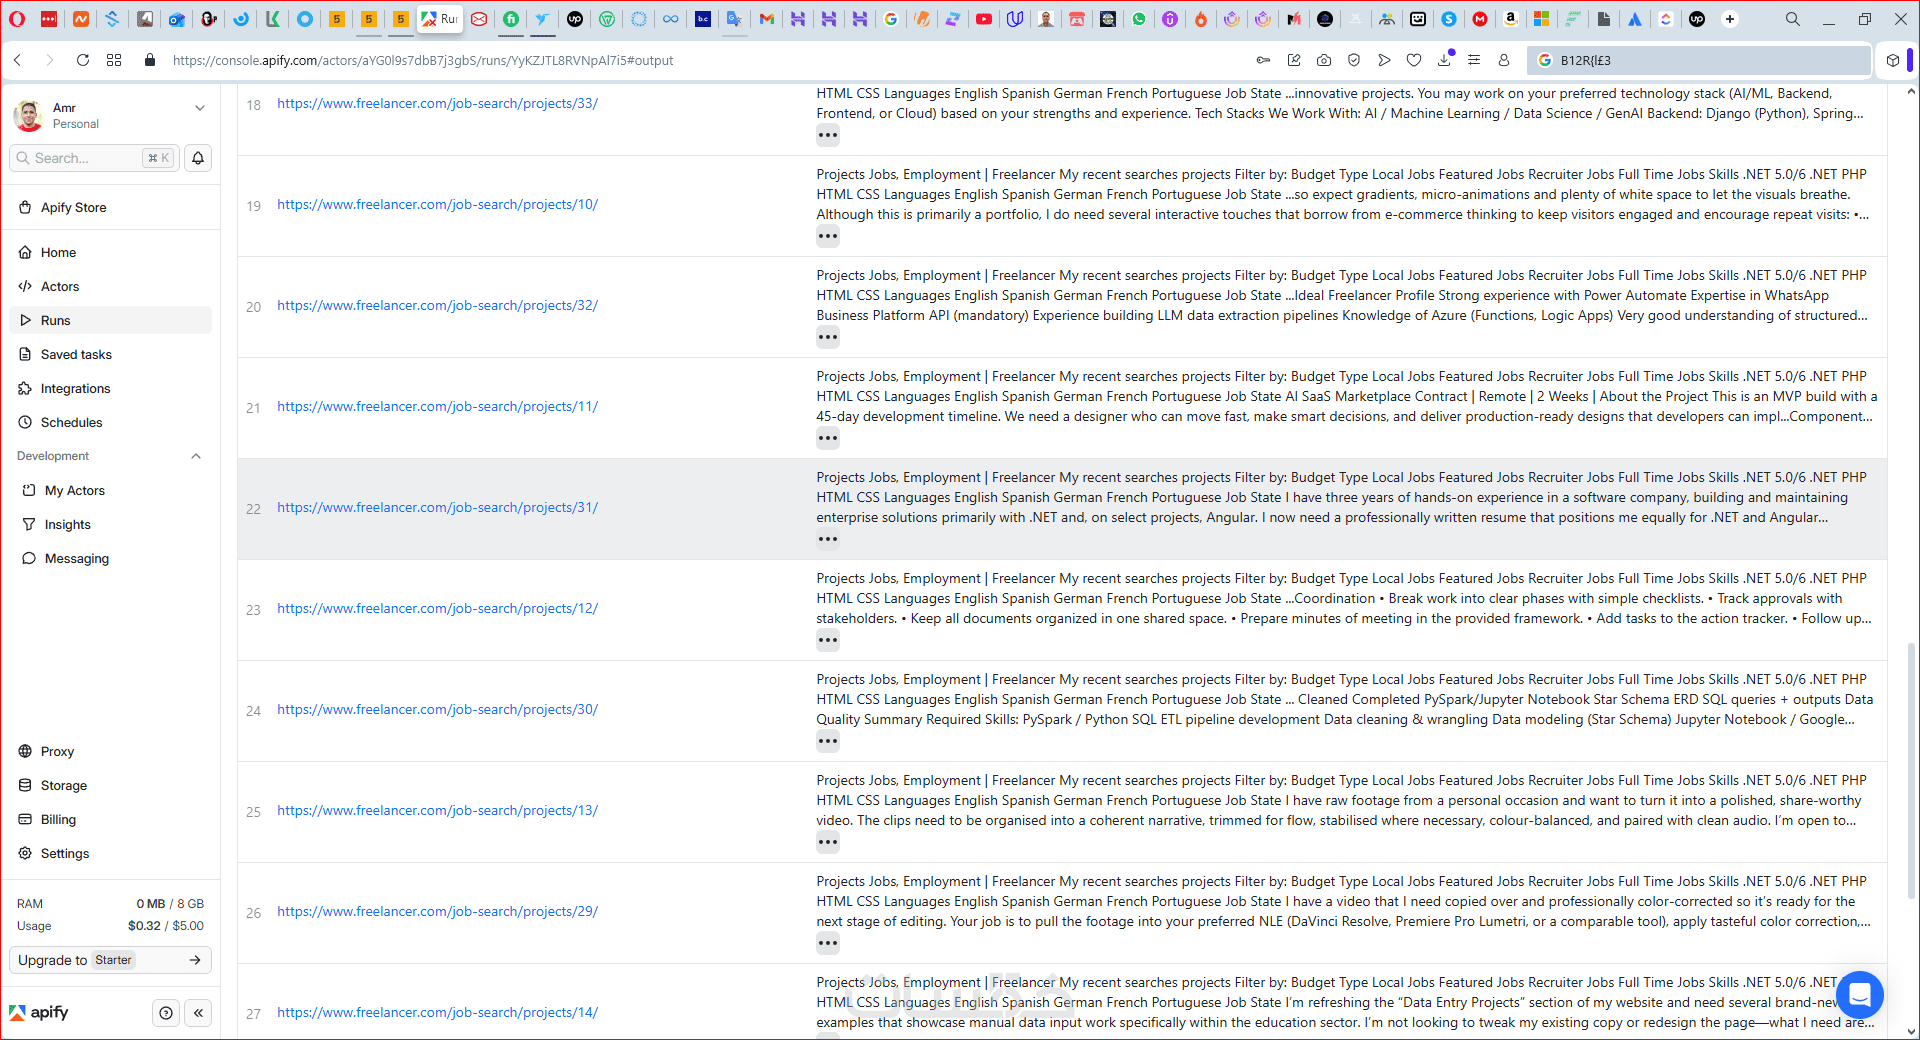Click the heart bookmark icon
Screen dimensions: 1920x1040
[x=1414, y=60]
